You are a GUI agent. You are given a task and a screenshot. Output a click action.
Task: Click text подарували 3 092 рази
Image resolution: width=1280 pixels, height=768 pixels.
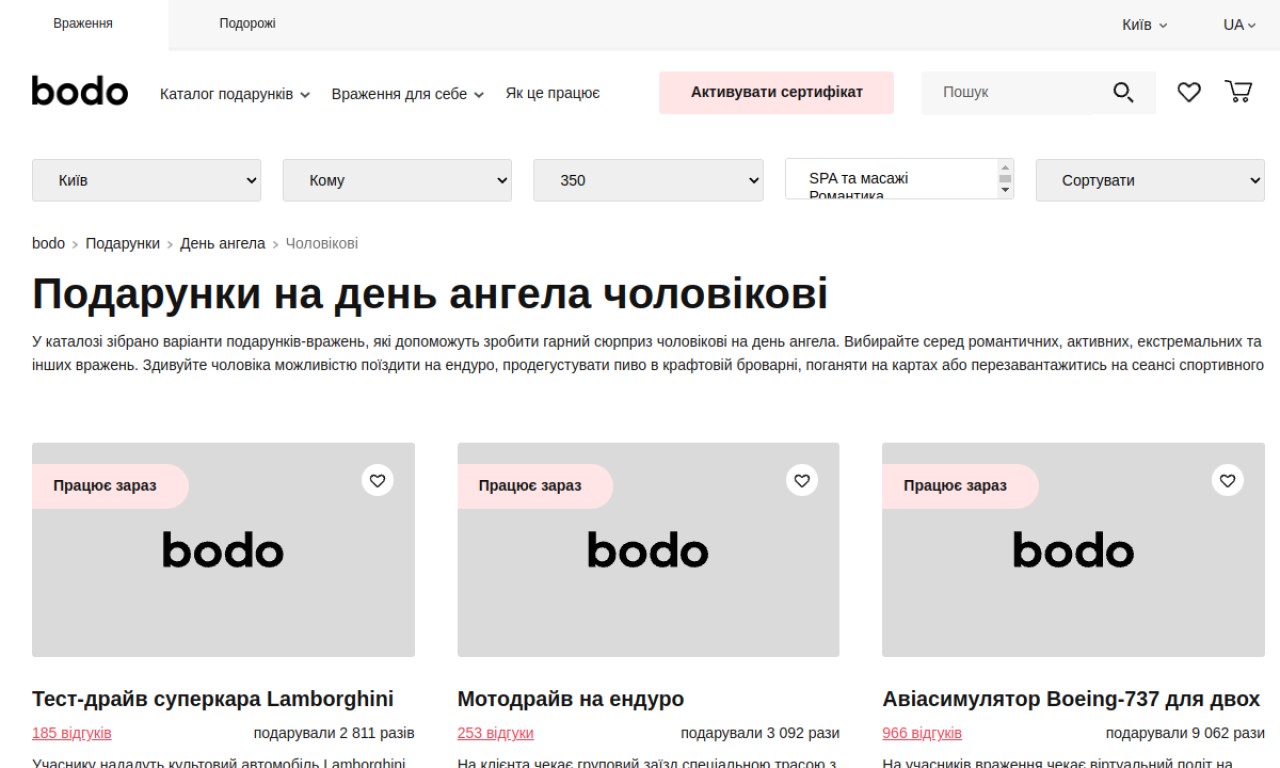(760, 733)
